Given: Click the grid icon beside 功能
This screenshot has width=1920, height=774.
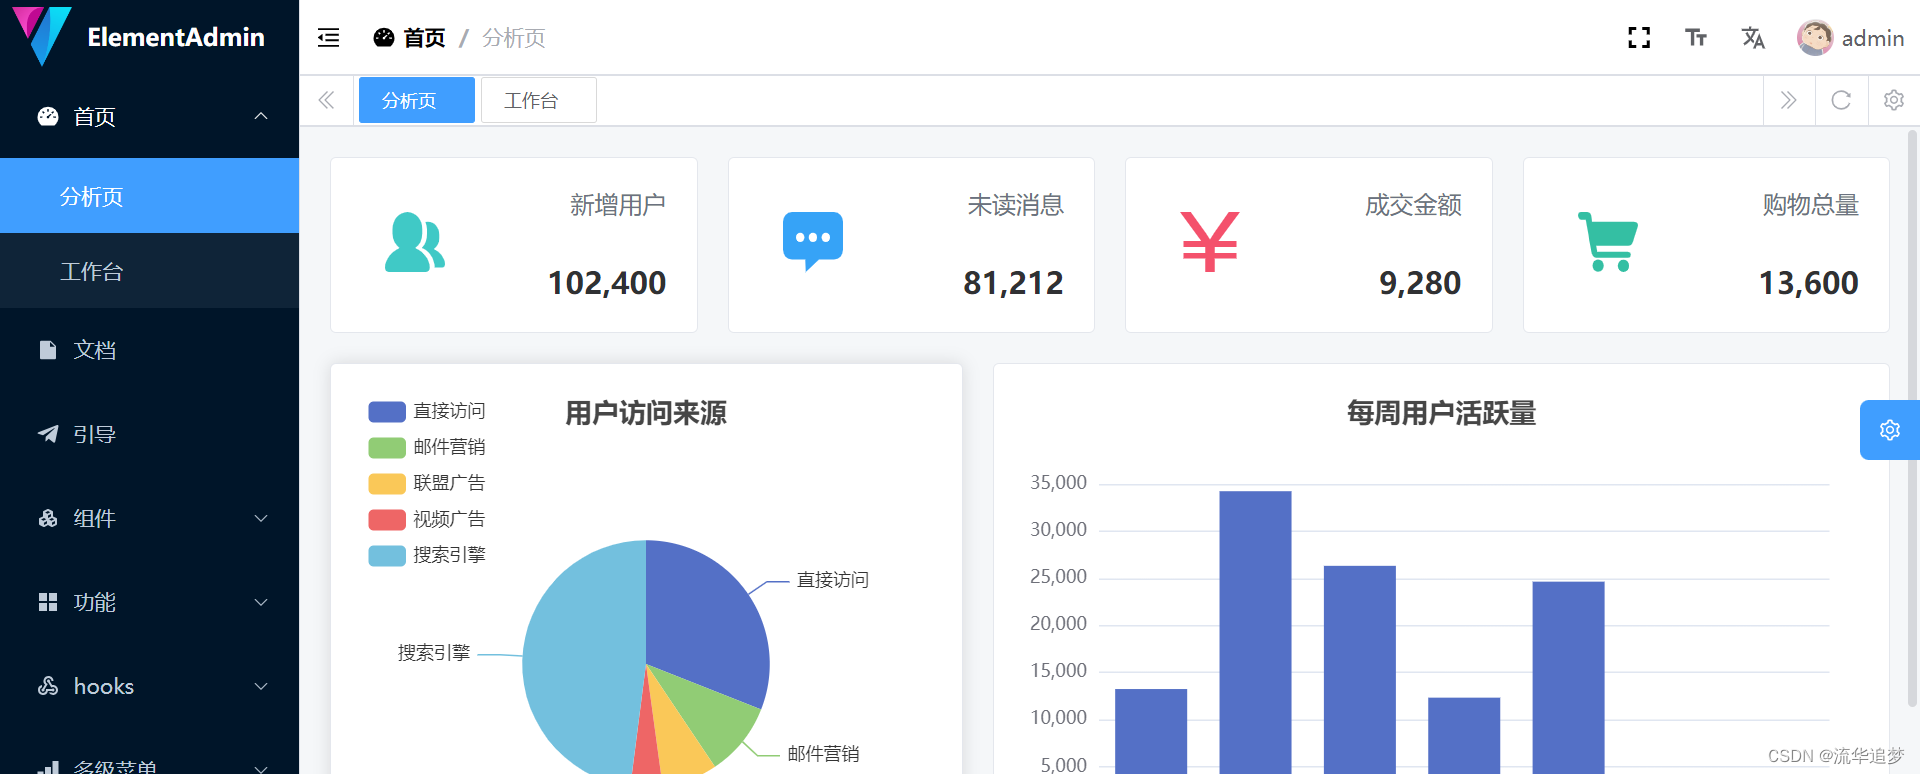Looking at the screenshot, I should click(x=48, y=602).
